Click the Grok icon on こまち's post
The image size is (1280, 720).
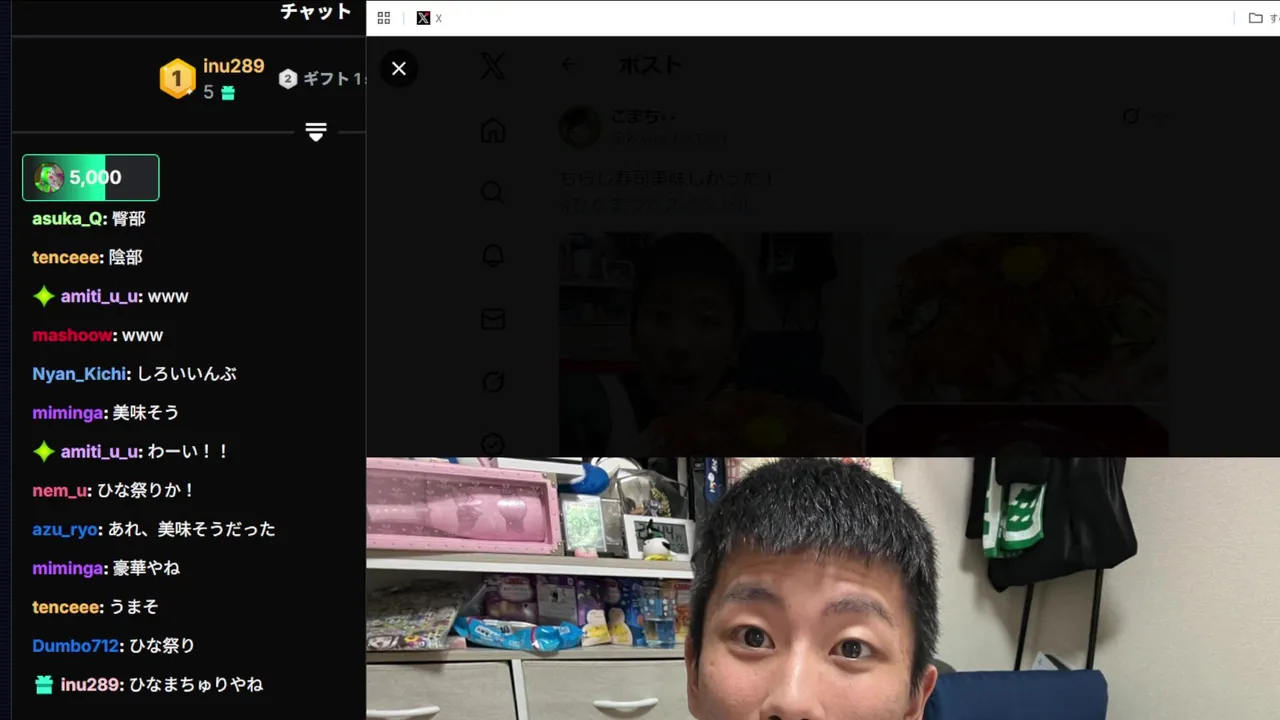click(1131, 117)
